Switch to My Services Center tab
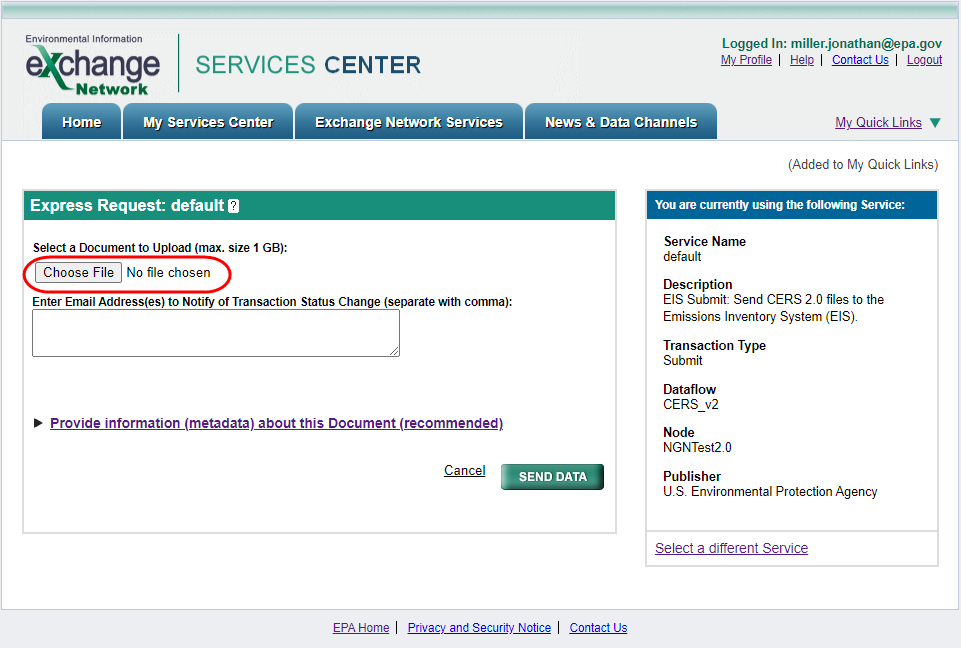Screen dimensions: 961x648 click(208, 122)
